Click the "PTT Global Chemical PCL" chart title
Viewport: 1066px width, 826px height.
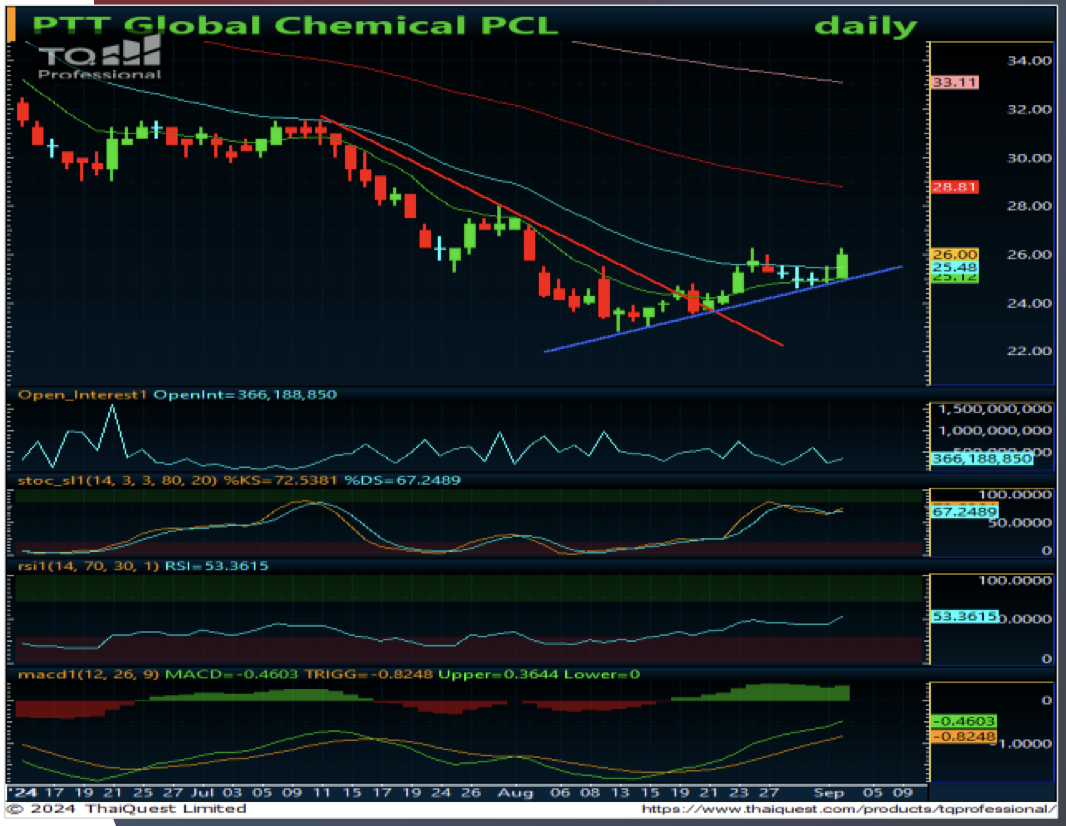[295, 26]
